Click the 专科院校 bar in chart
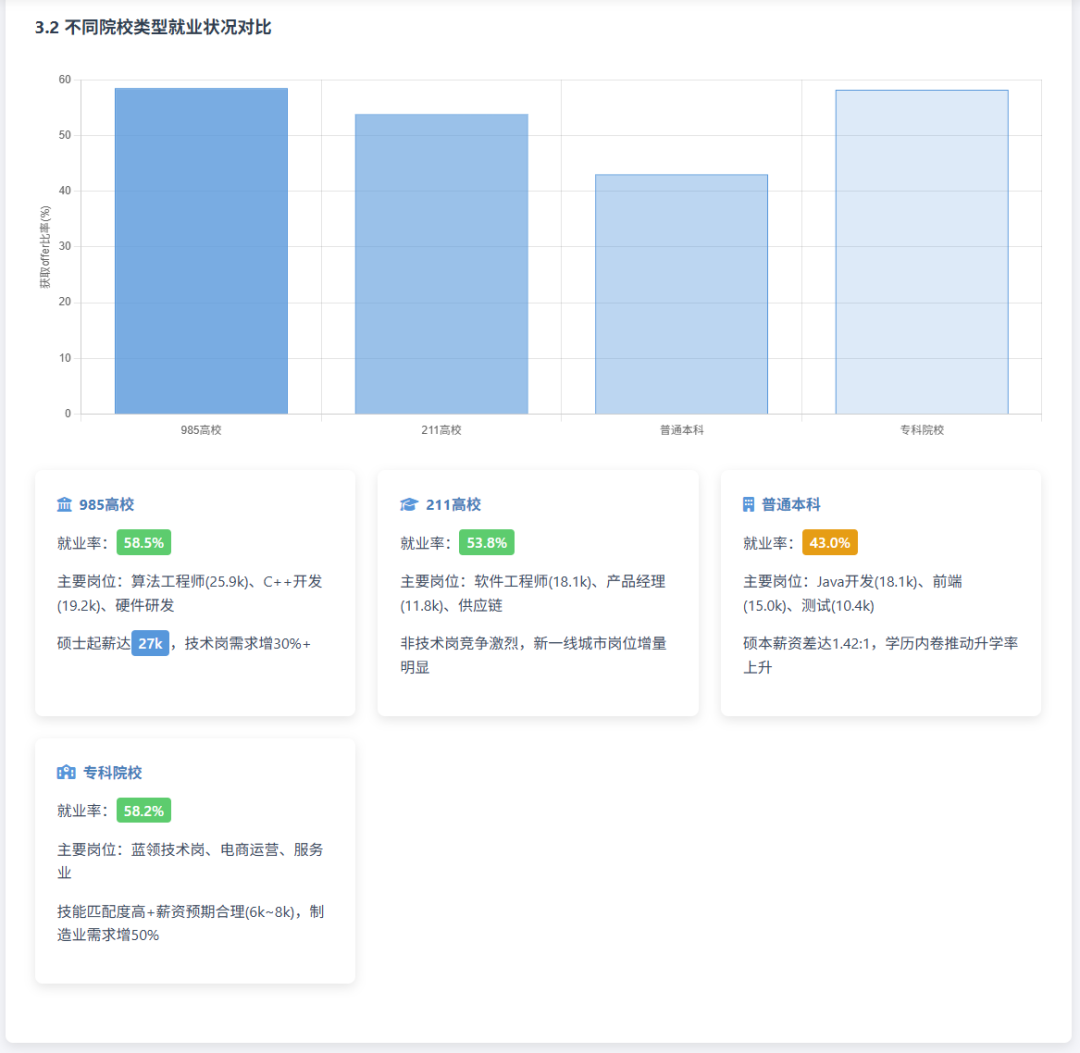This screenshot has width=1080, height=1053. (922, 252)
